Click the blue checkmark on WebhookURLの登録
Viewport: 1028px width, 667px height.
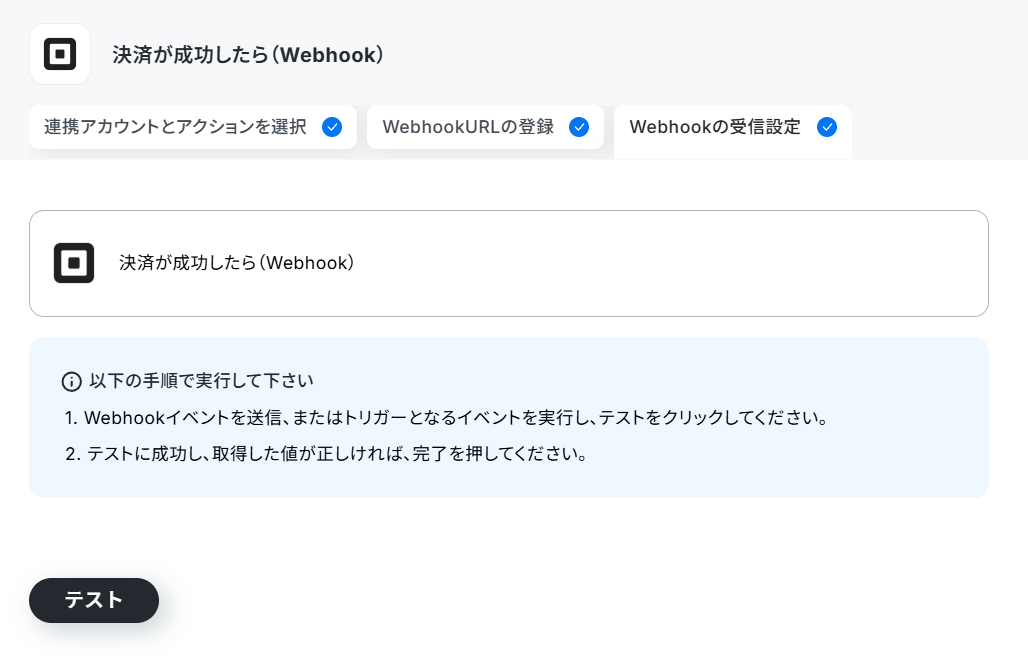point(579,127)
